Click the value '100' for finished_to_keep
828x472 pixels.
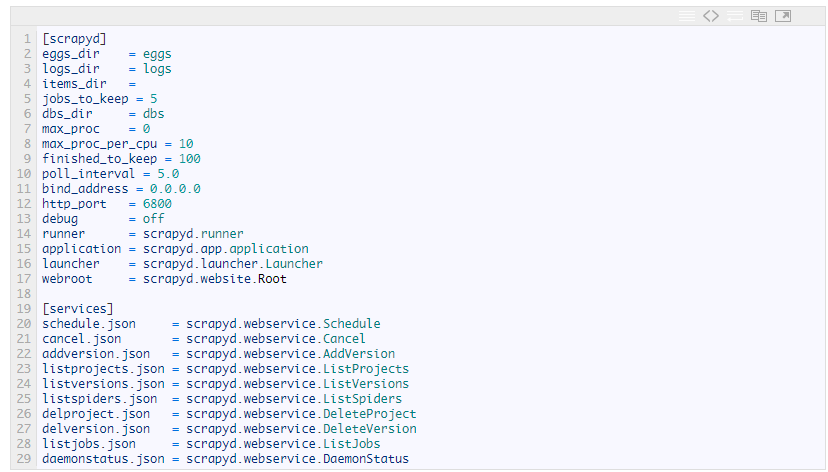click(x=190, y=159)
